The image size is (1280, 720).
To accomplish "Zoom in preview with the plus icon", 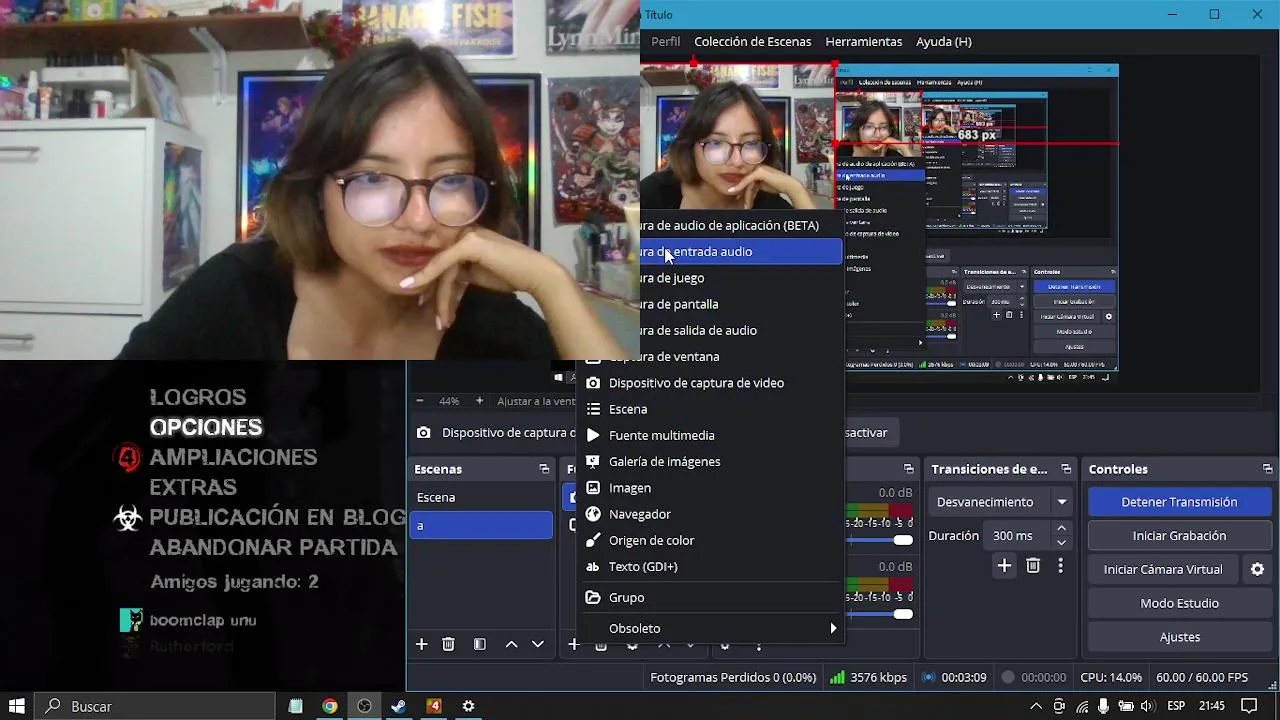I will coord(479,401).
